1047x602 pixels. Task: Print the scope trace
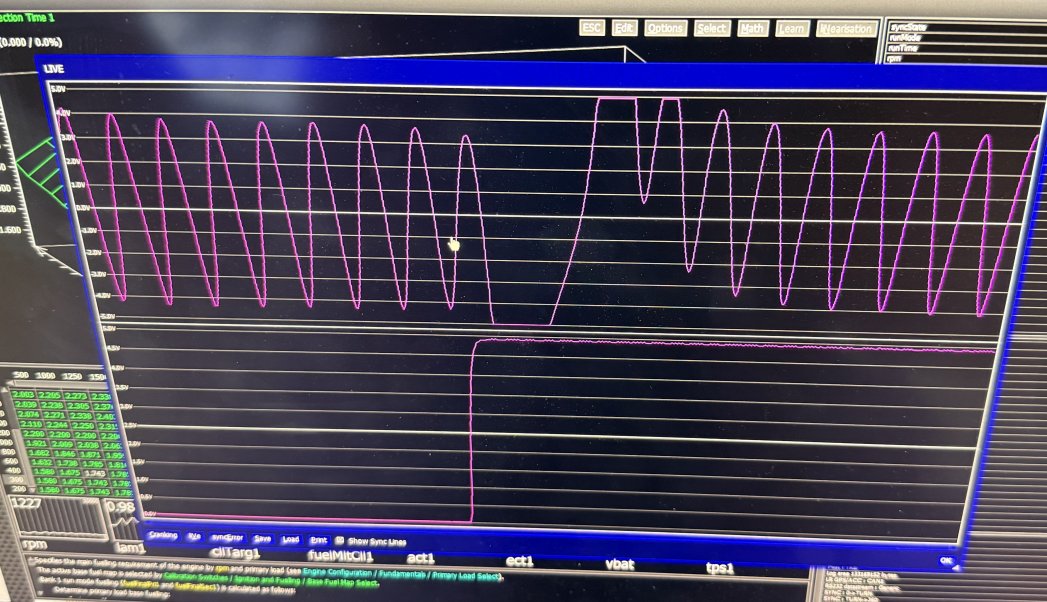[318, 539]
